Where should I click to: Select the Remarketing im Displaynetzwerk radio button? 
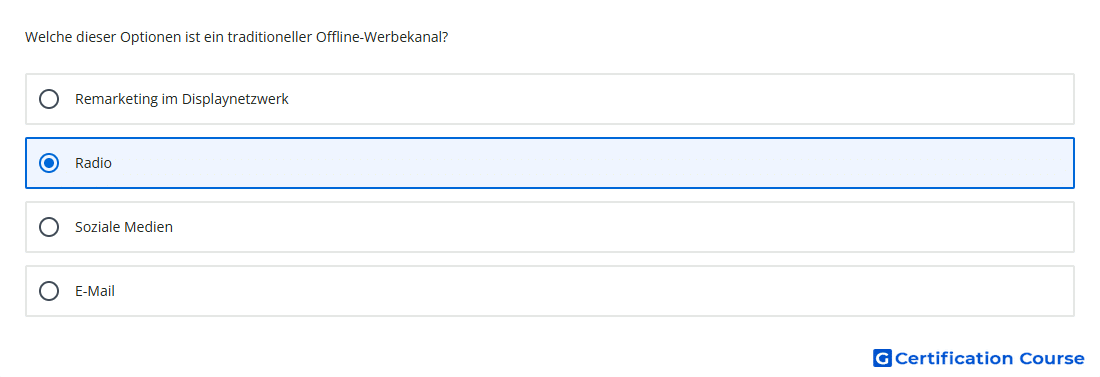(49, 99)
